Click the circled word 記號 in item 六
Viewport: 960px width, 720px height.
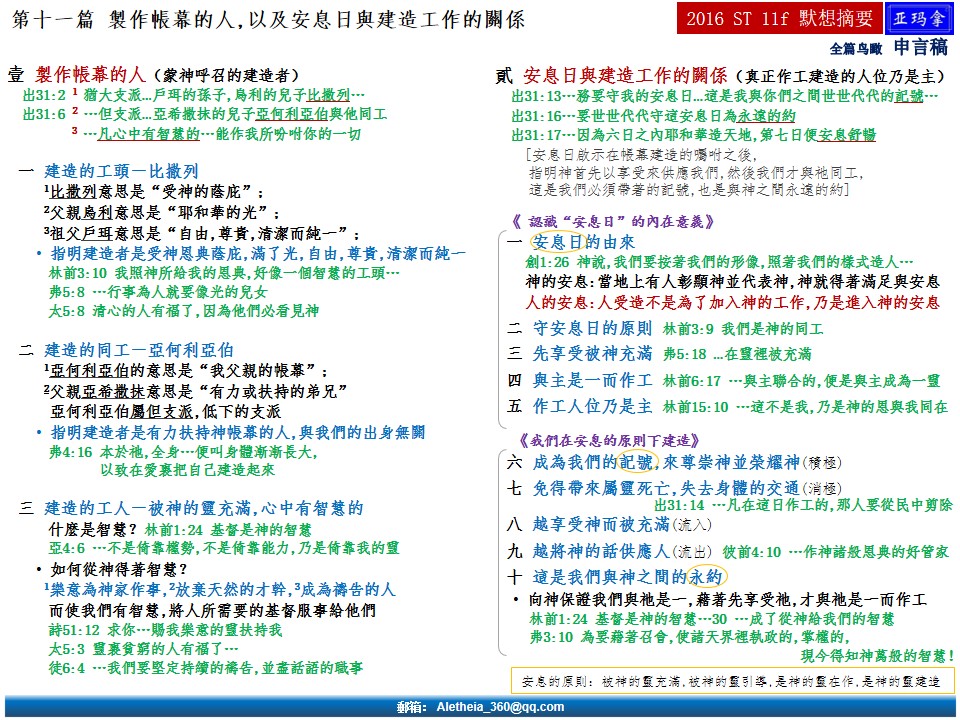(636, 461)
